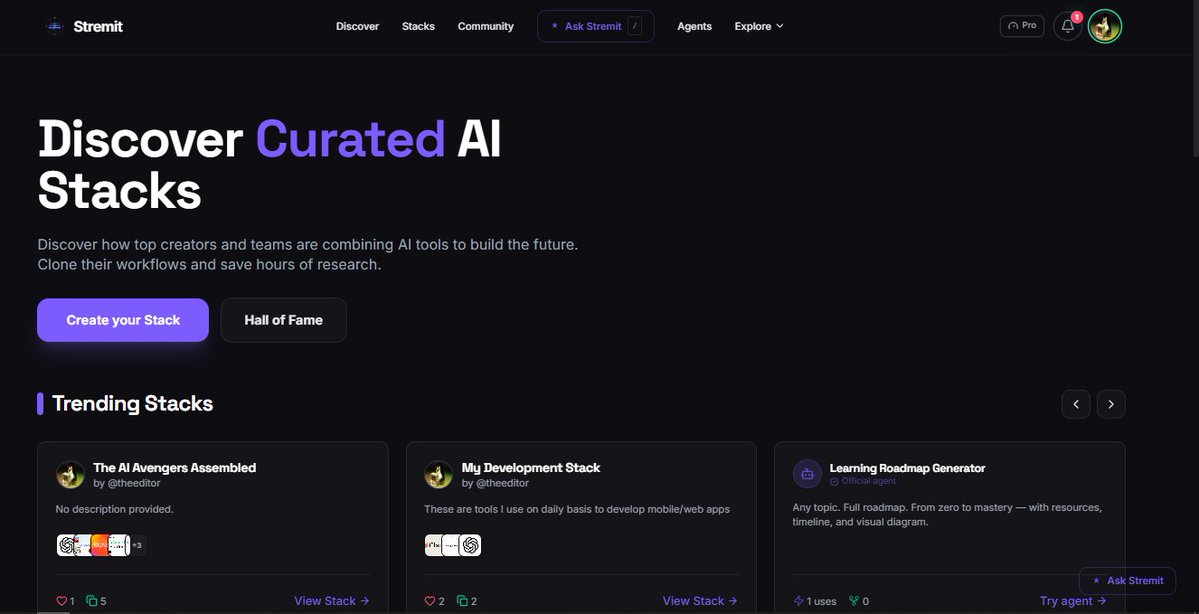1199x614 pixels.
Task: Click the fork icon on Learning Roadmap Generator card
Action: pyautogui.click(x=855, y=600)
